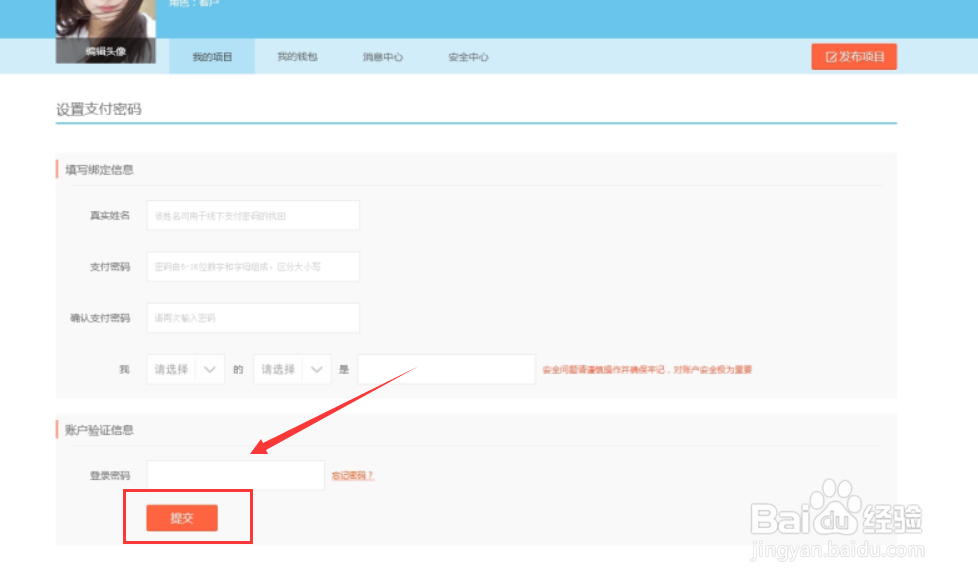Click the 确认支付密码 confirm password field

point(252,318)
